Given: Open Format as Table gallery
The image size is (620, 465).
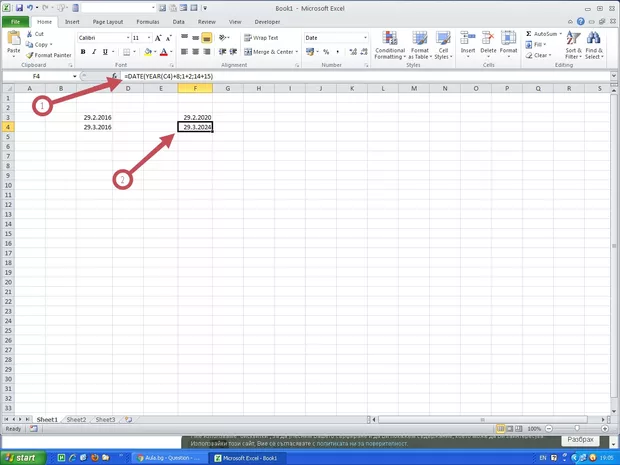Looking at the screenshot, I should pyautogui.click(x=420, y=45).
